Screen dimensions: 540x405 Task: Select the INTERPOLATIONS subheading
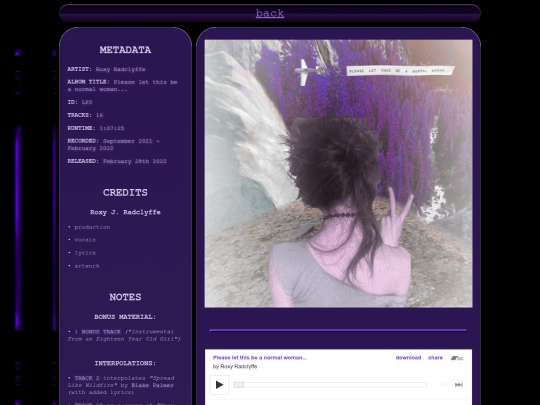coord(125,363)
